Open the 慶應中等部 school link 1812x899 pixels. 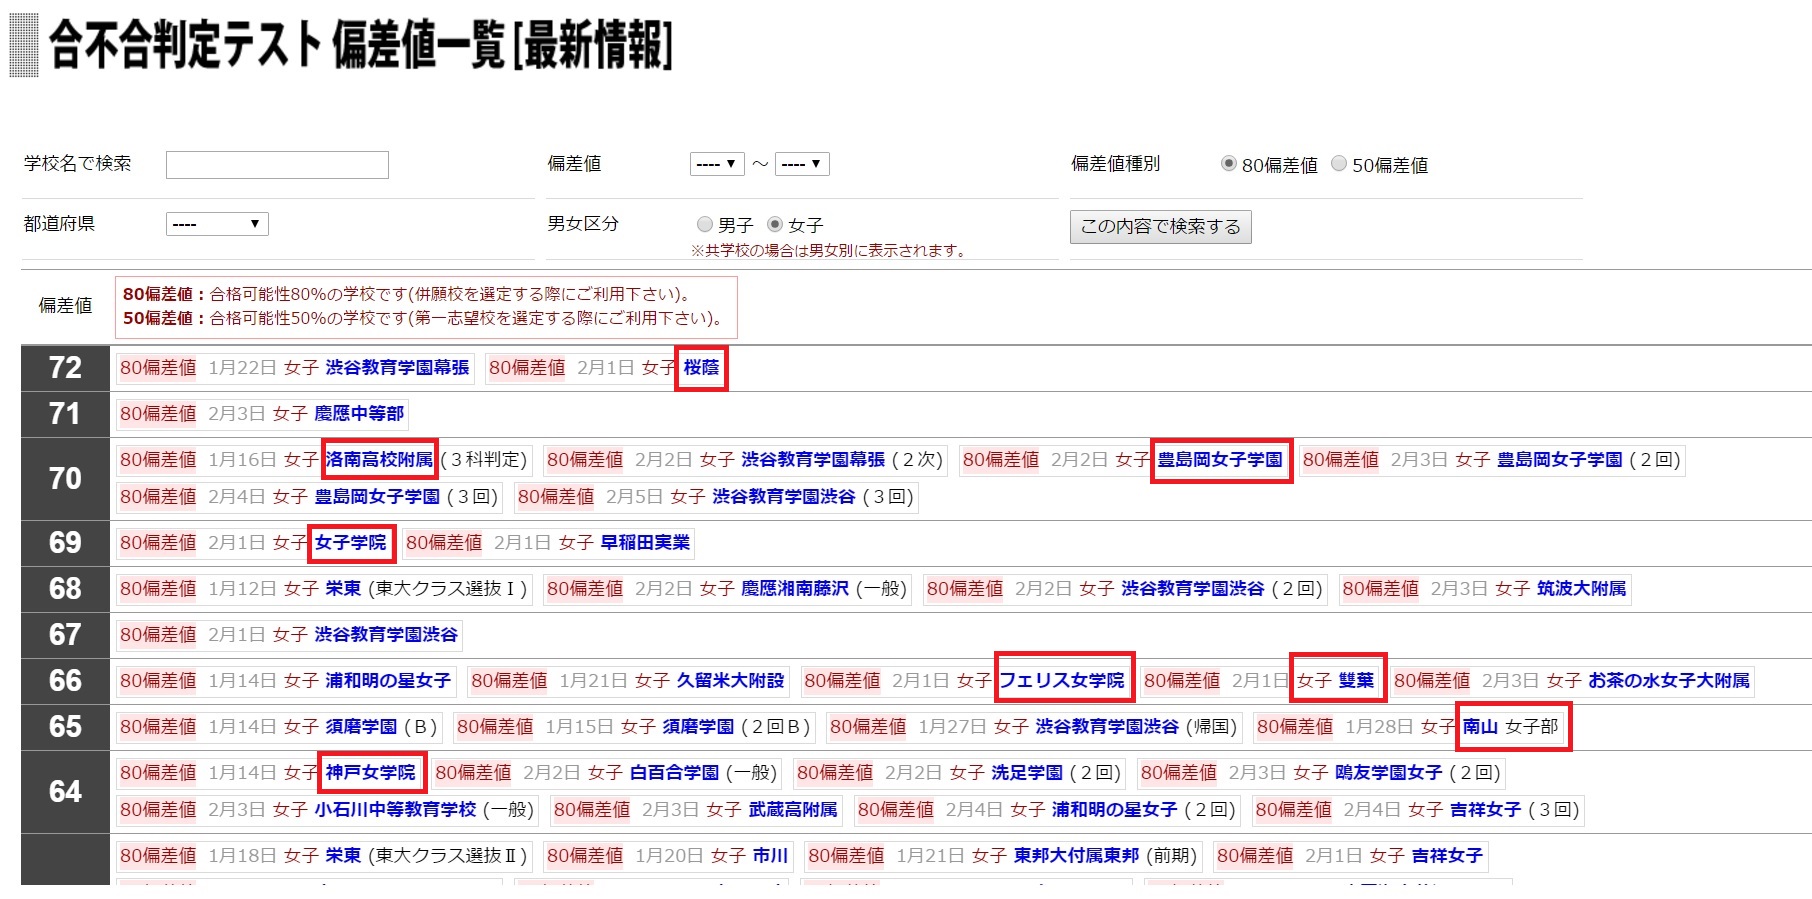point(359,414)
